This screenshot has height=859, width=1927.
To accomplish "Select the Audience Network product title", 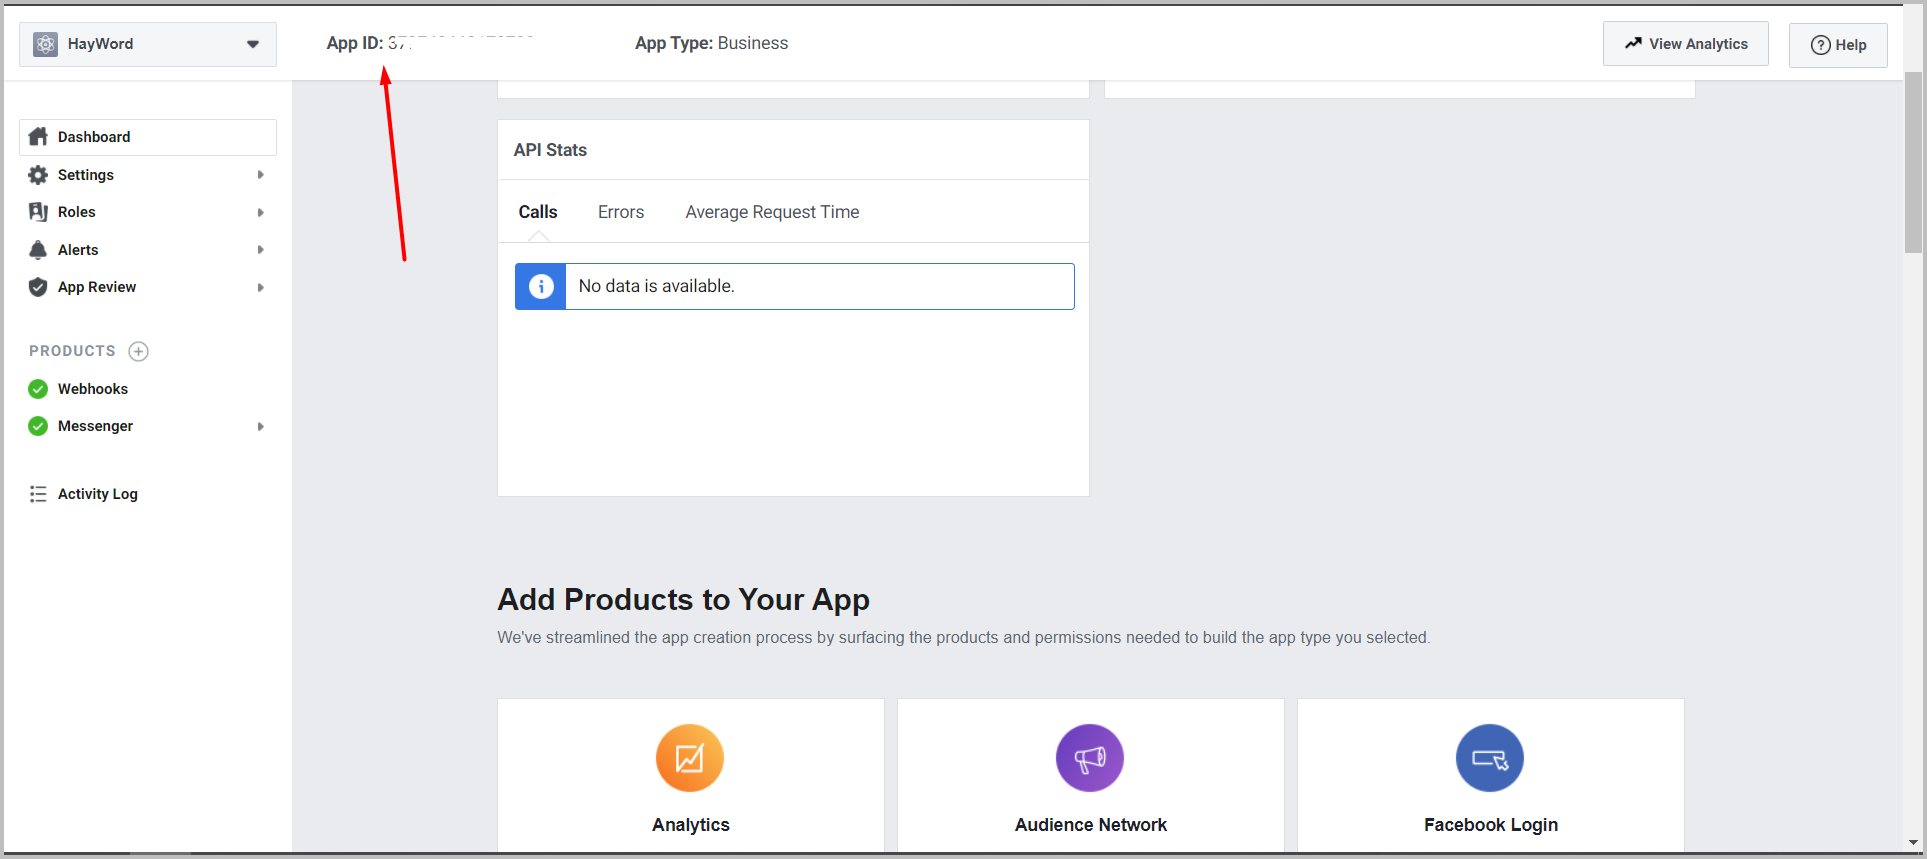I will [1091, 825].
